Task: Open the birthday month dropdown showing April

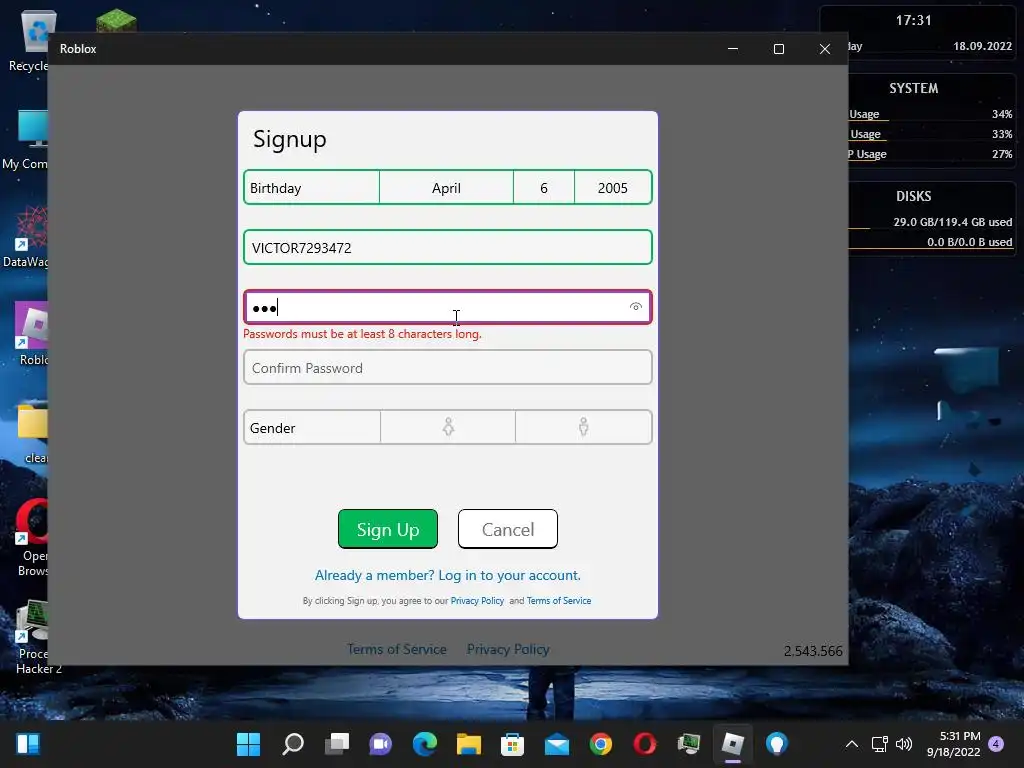Action: [x=446, y=188]
